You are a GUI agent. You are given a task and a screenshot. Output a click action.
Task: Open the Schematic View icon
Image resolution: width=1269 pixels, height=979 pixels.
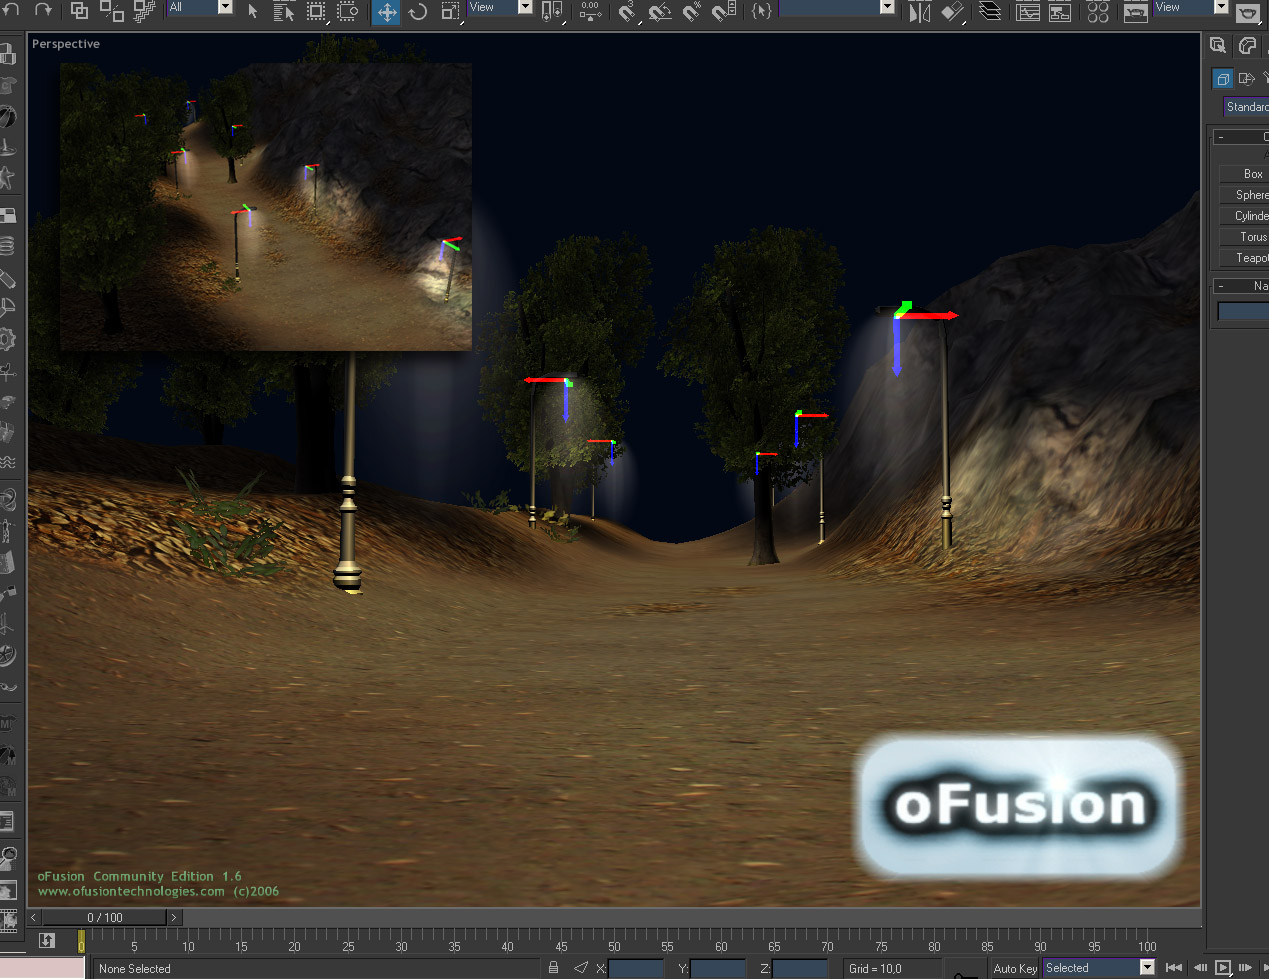click(x=1059, y=11)
